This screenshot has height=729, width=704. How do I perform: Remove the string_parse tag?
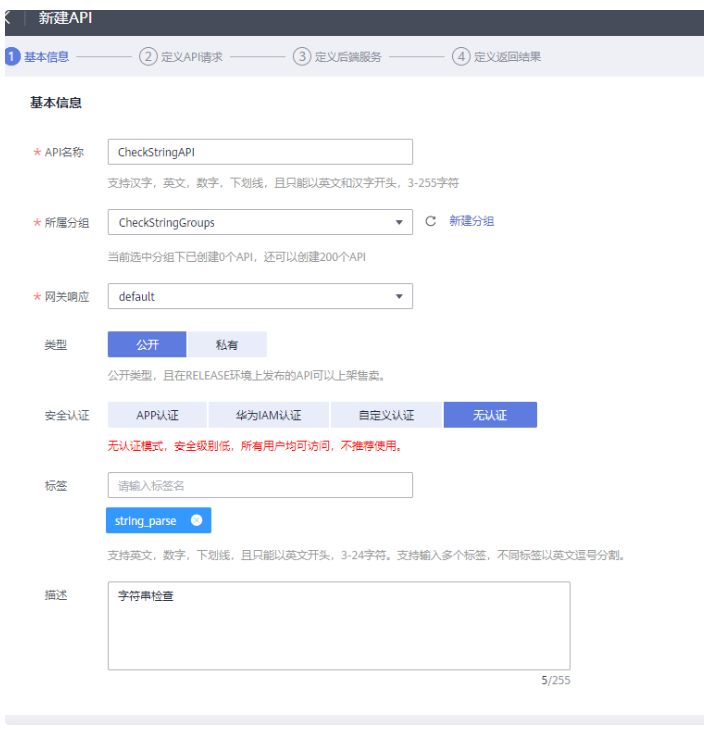tap(197, 520)
